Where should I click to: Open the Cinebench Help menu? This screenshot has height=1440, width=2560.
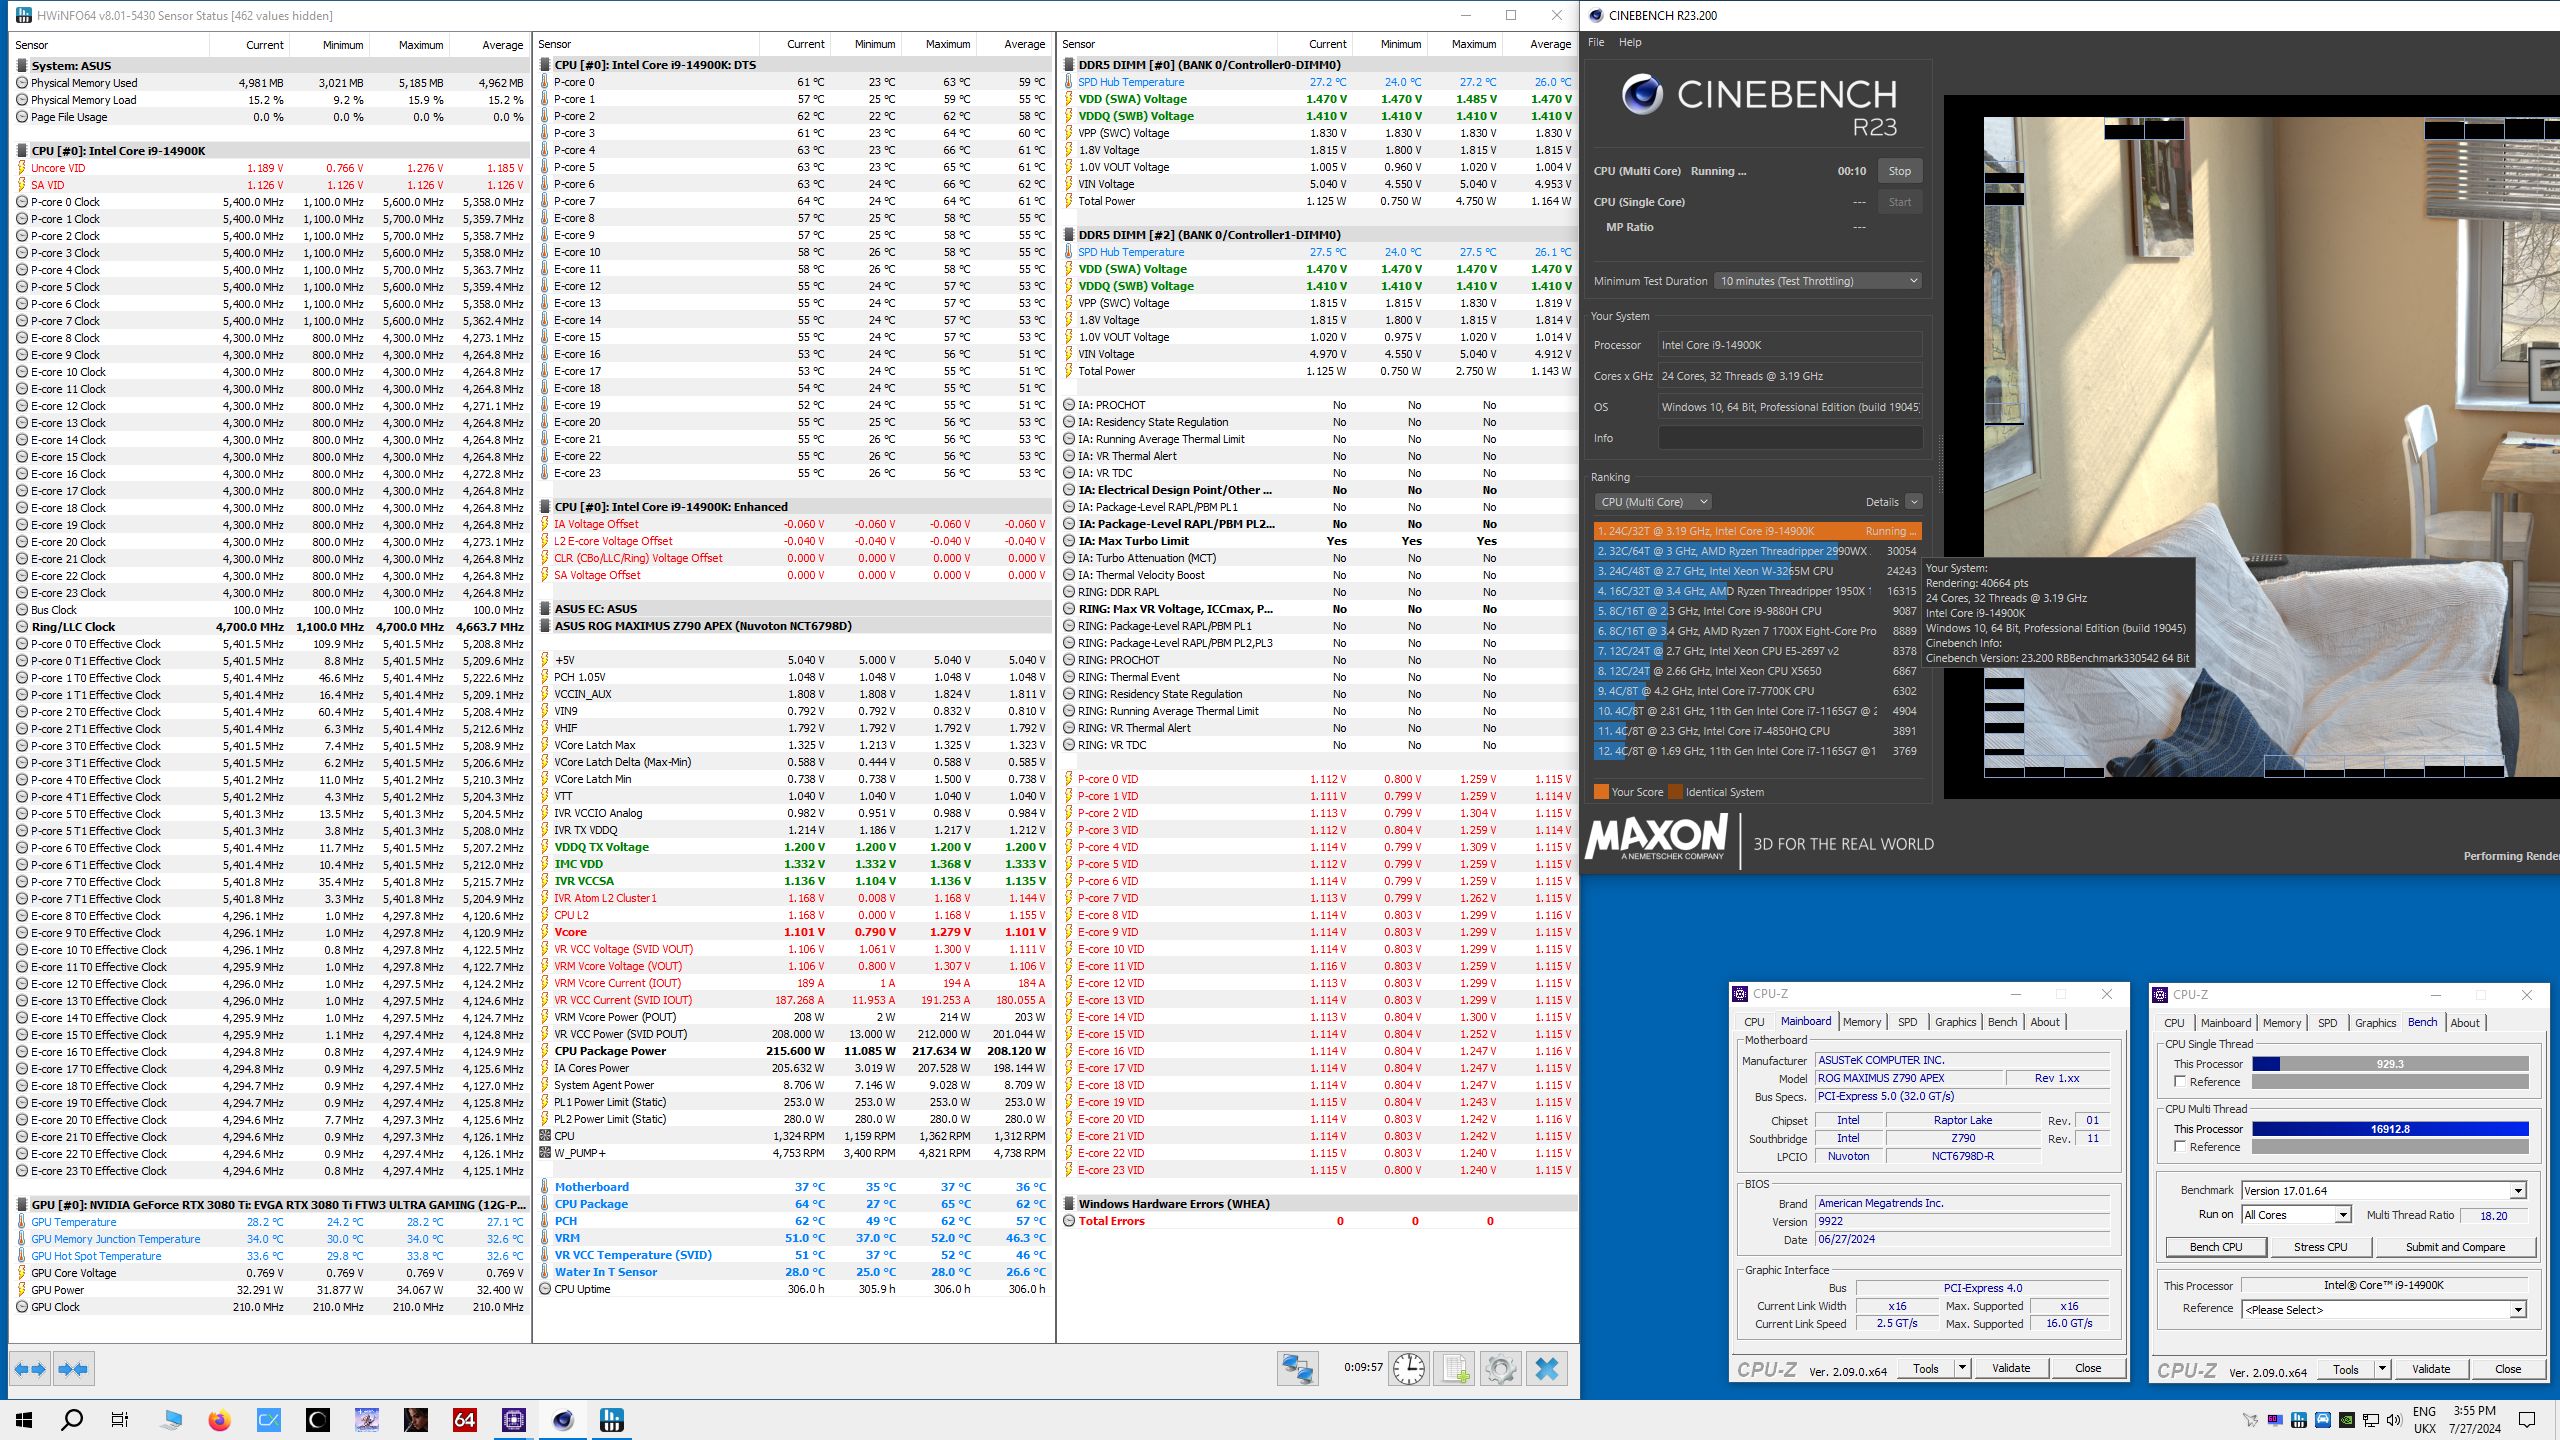(1630, 42)
